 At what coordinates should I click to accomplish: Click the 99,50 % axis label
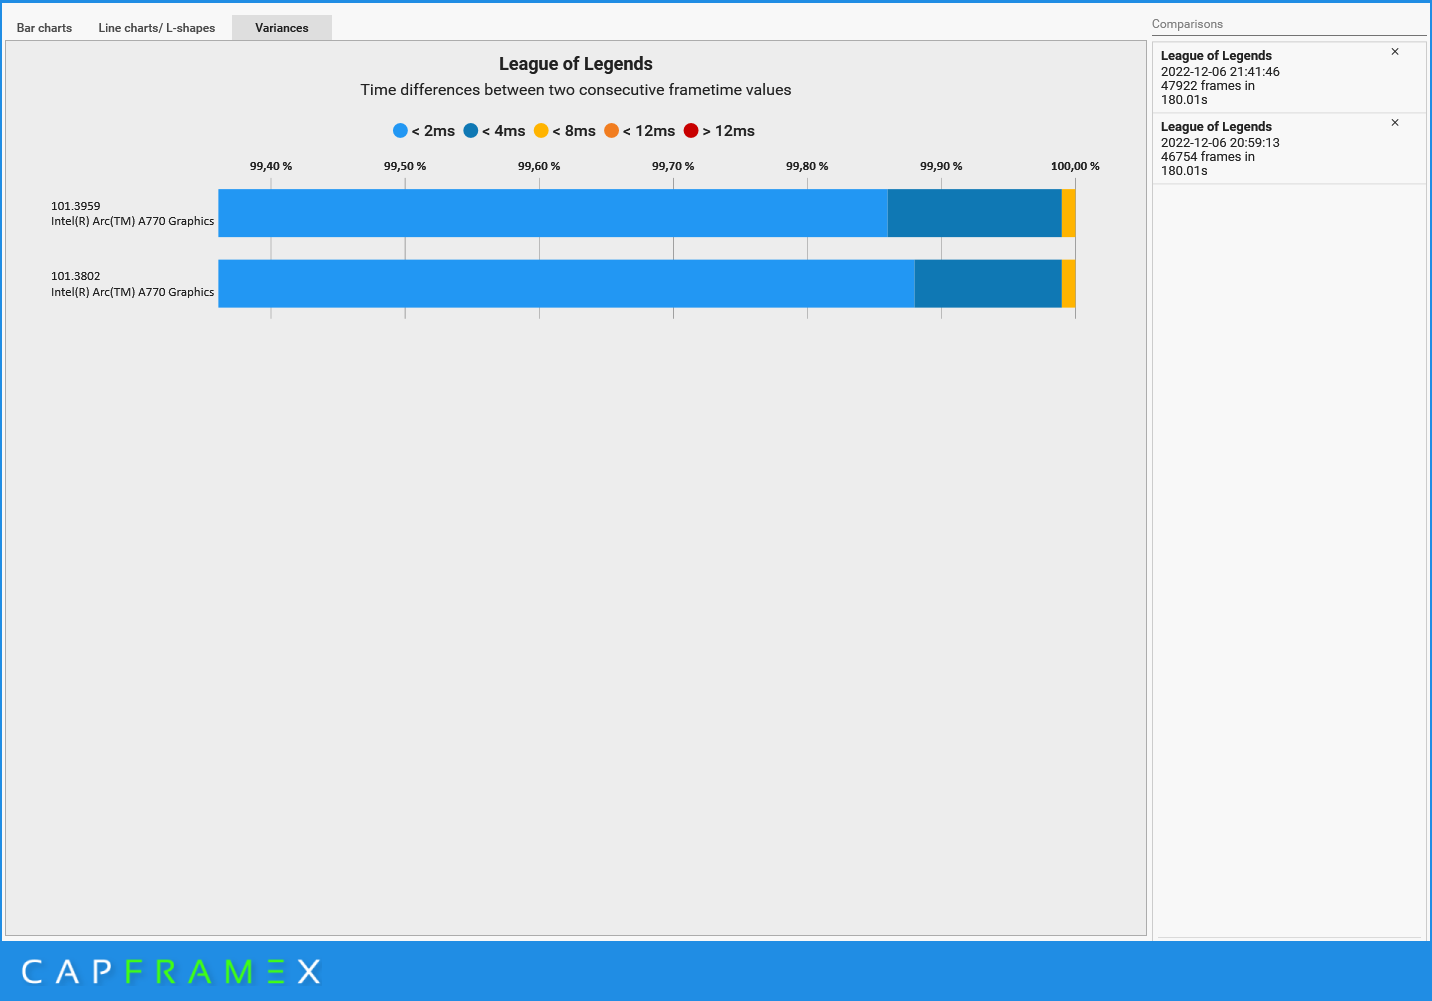(x=405, y=166)
